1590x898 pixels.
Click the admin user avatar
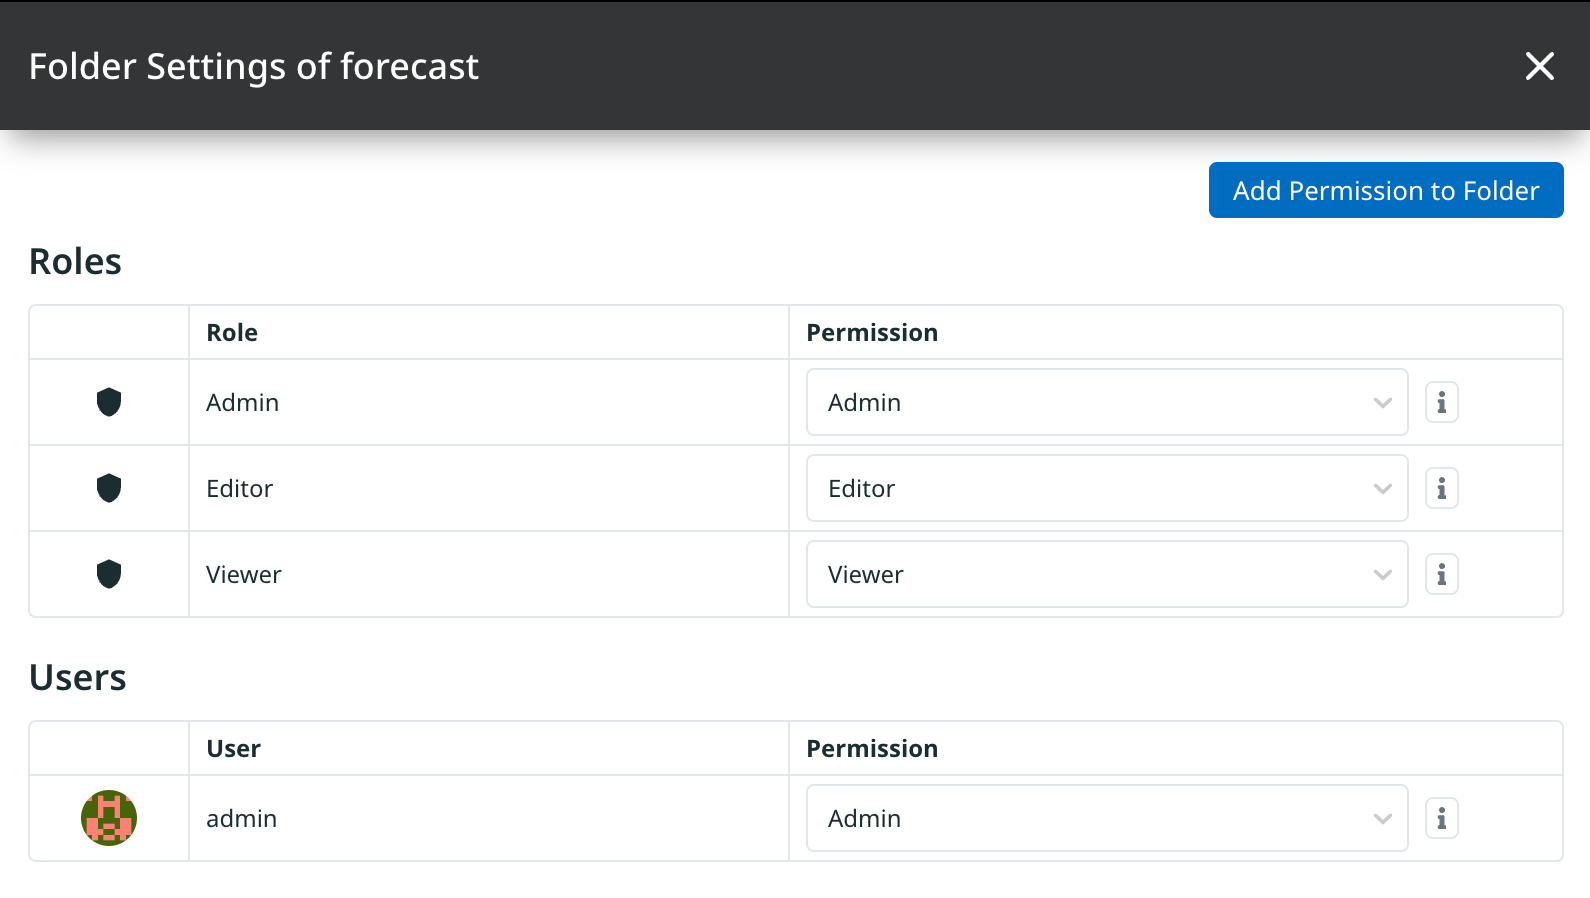pos(109,818)
